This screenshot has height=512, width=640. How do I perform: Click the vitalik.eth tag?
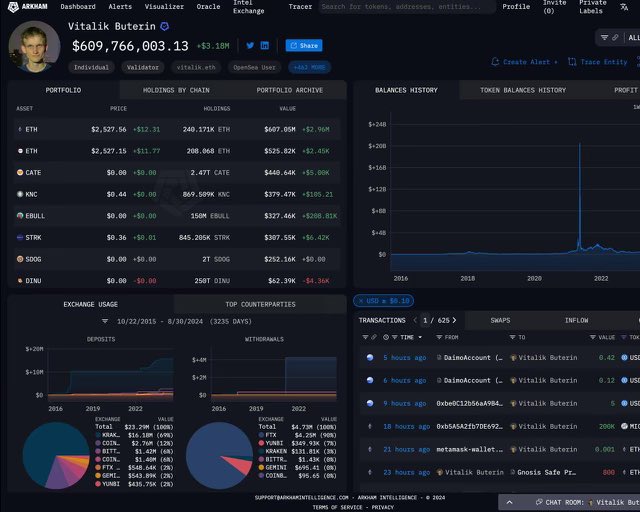tap(196, 67)
